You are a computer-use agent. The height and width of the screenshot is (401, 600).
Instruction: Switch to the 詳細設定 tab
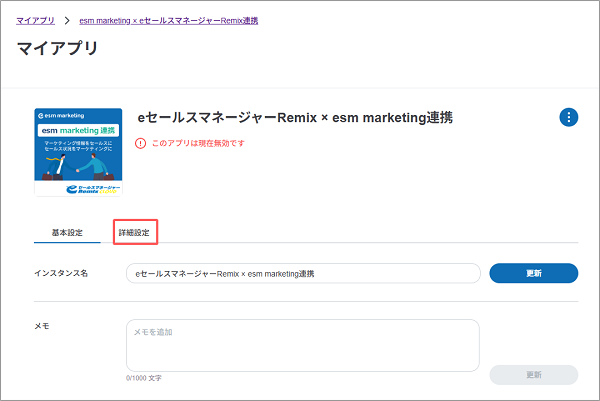[x=134, y=233]
